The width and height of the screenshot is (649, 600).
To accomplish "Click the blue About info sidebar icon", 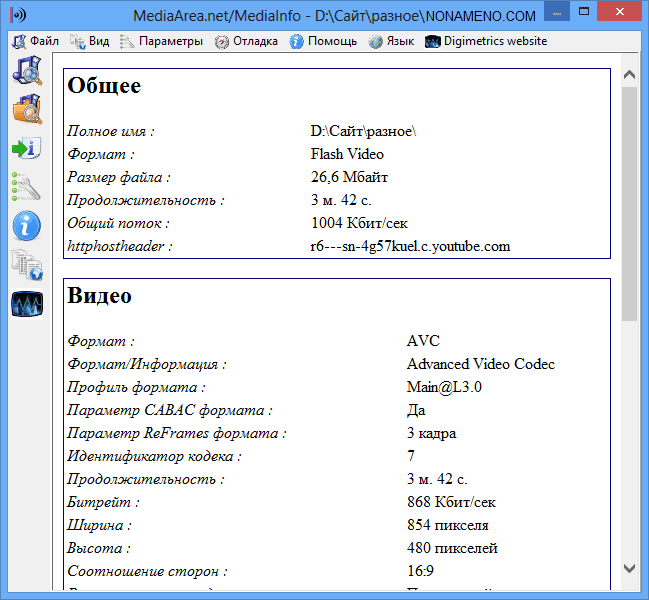I will coord(27,225).
